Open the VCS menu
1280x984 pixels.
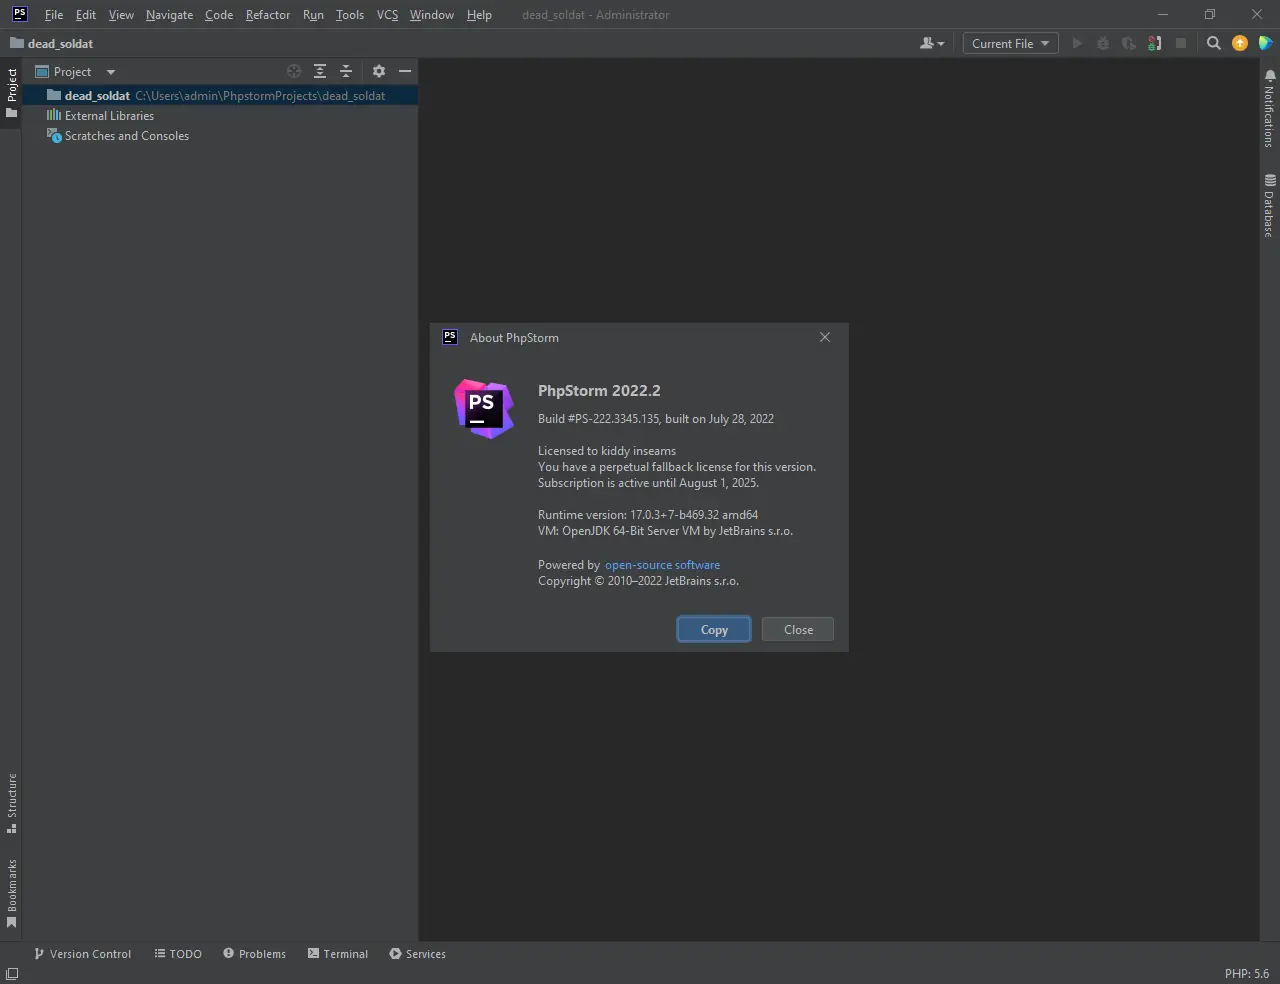387,15
